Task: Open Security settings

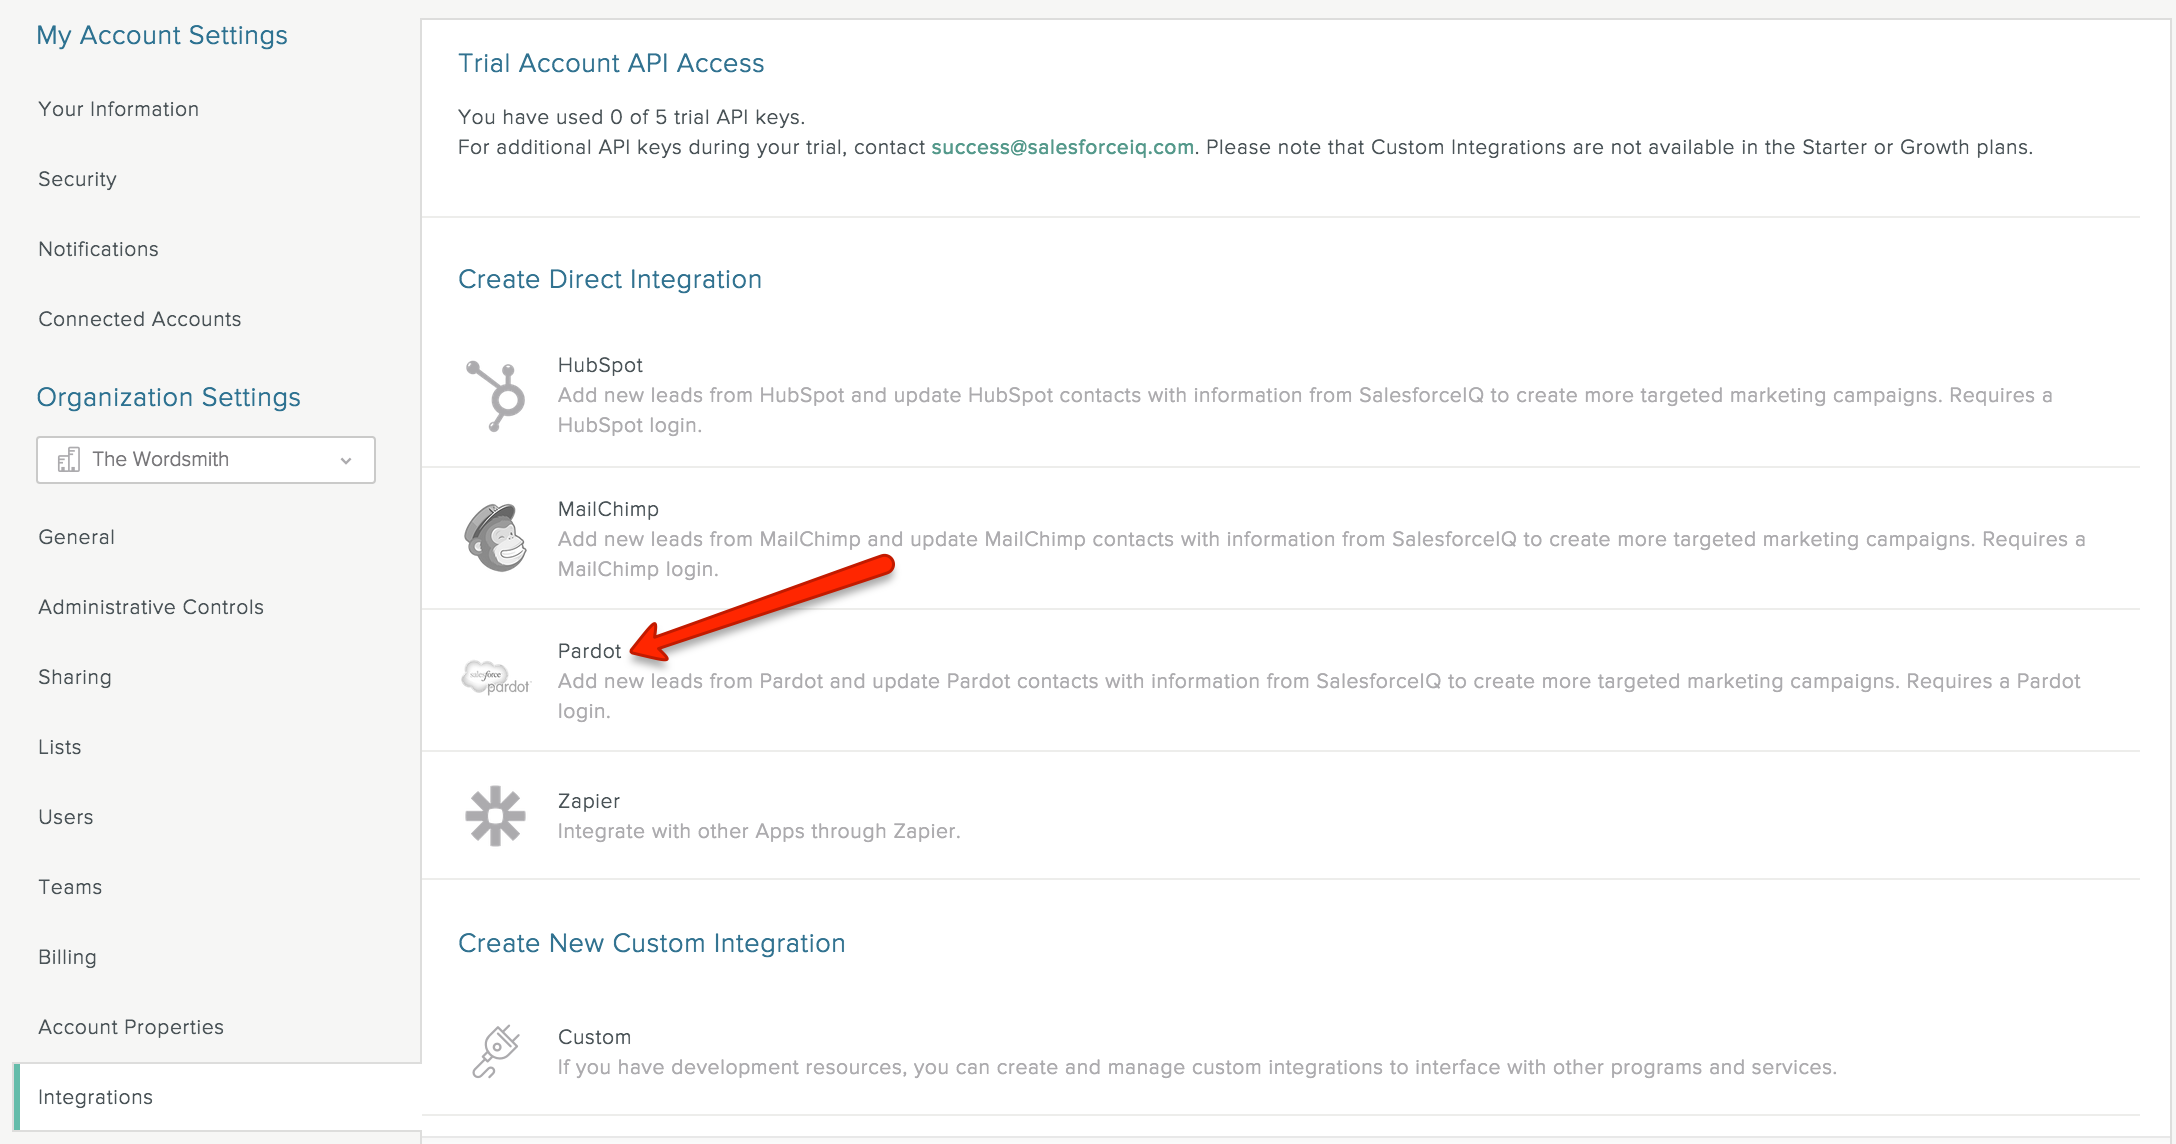Action: (77, 179)
